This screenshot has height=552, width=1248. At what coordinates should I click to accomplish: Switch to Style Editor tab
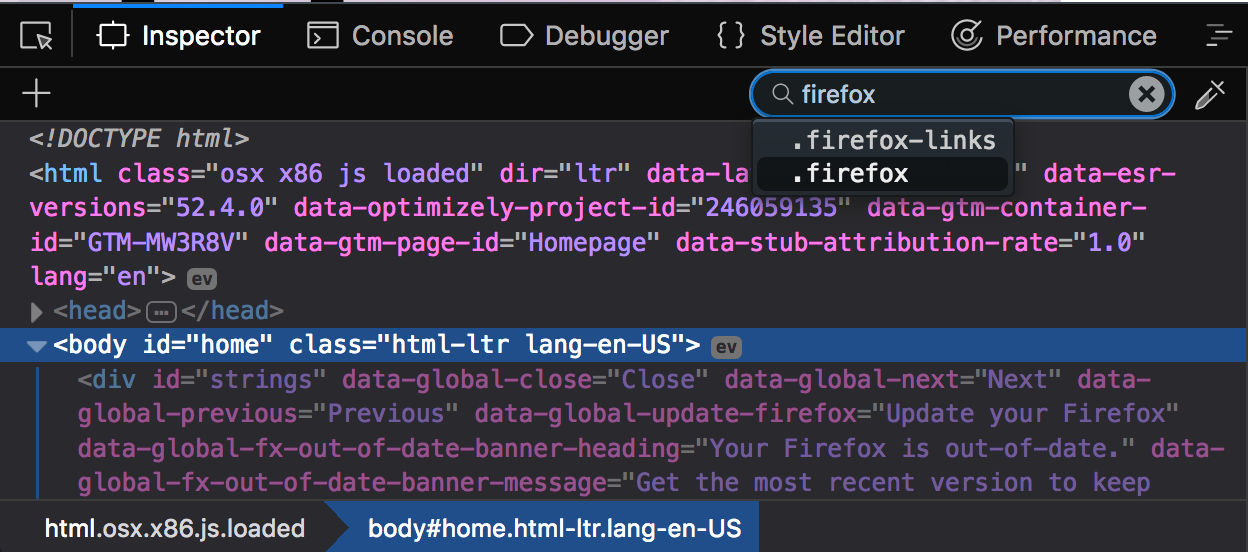point(811,37)
